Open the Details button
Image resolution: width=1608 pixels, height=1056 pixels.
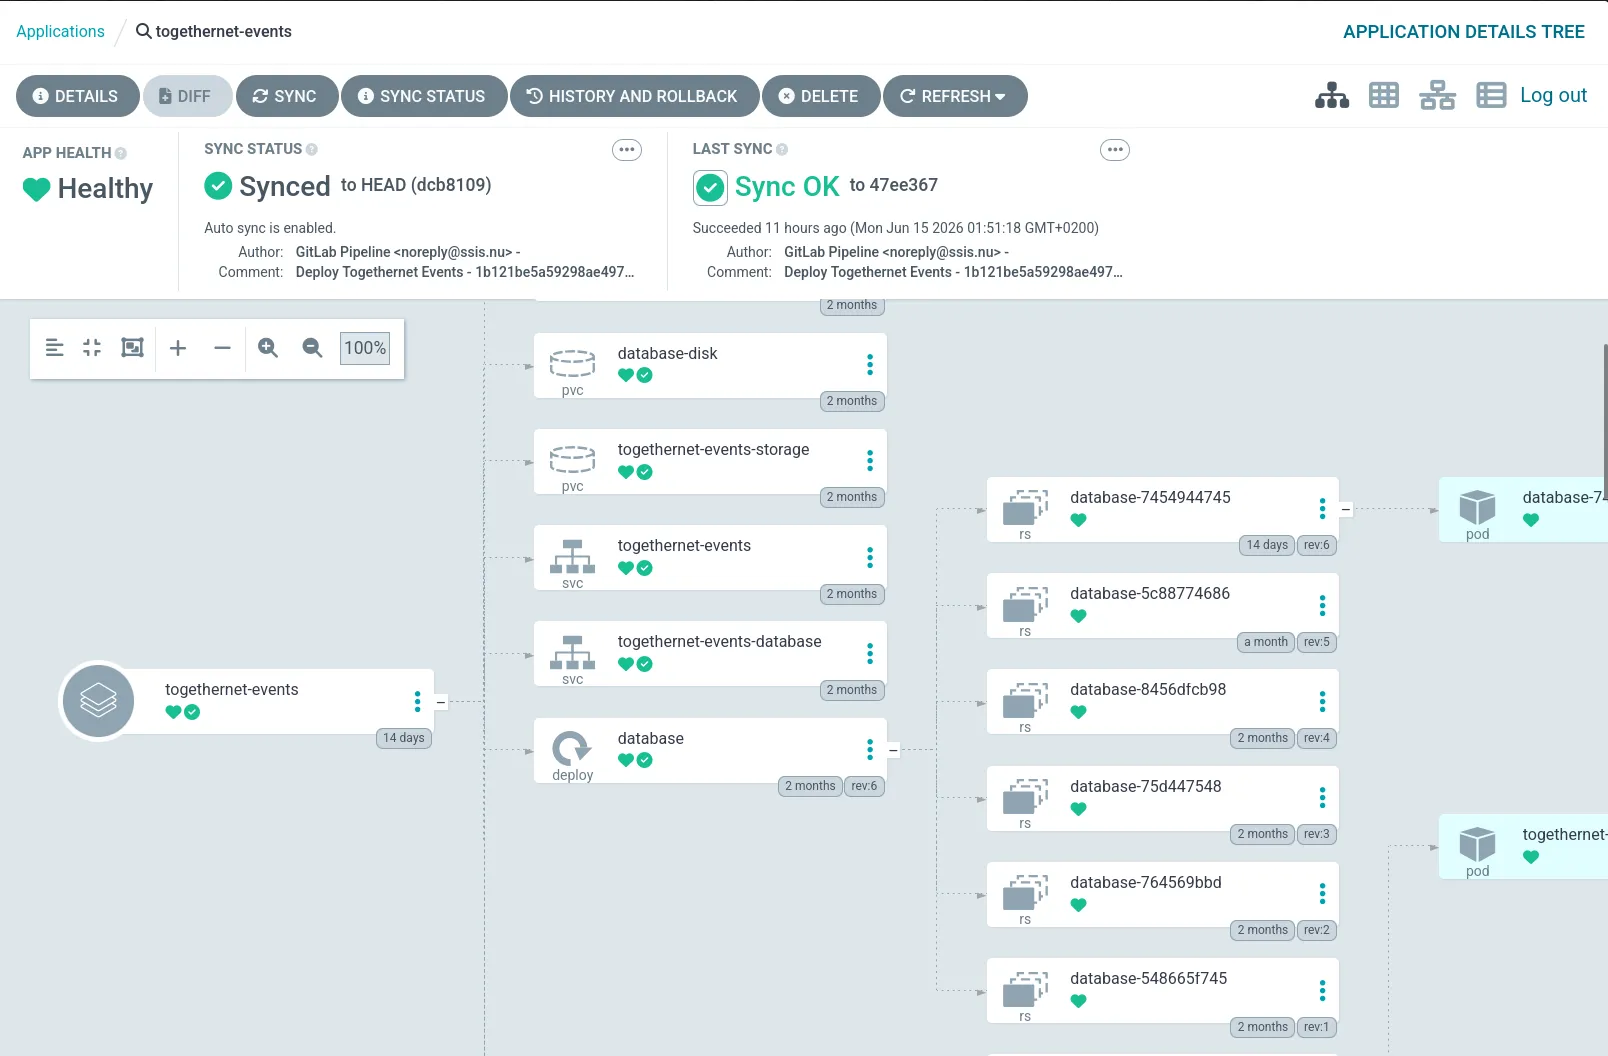coord(77,96)
